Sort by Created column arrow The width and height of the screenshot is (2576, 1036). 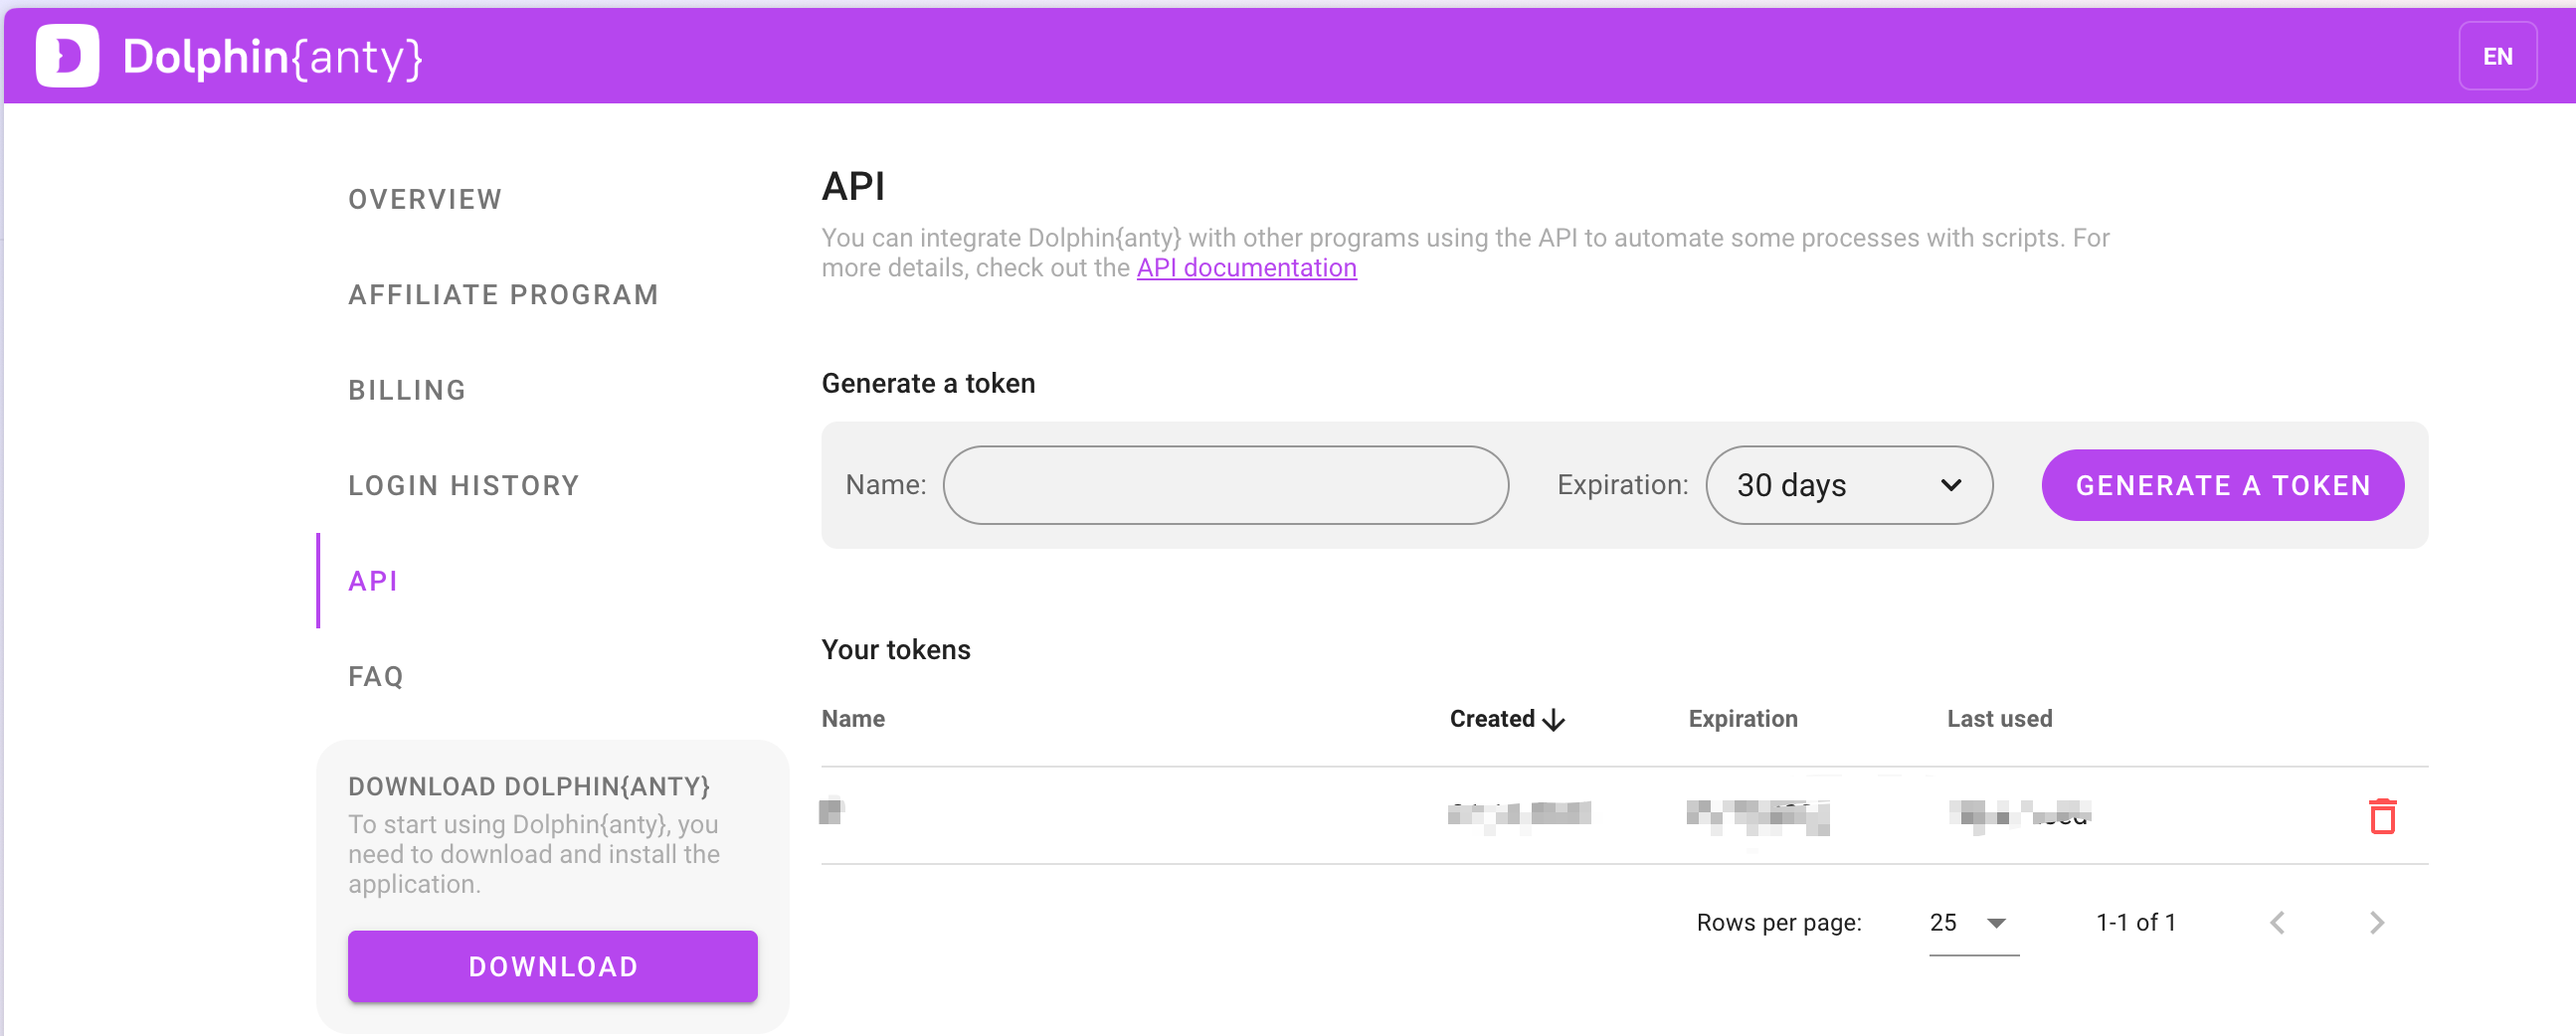[x=1553, y=719]
